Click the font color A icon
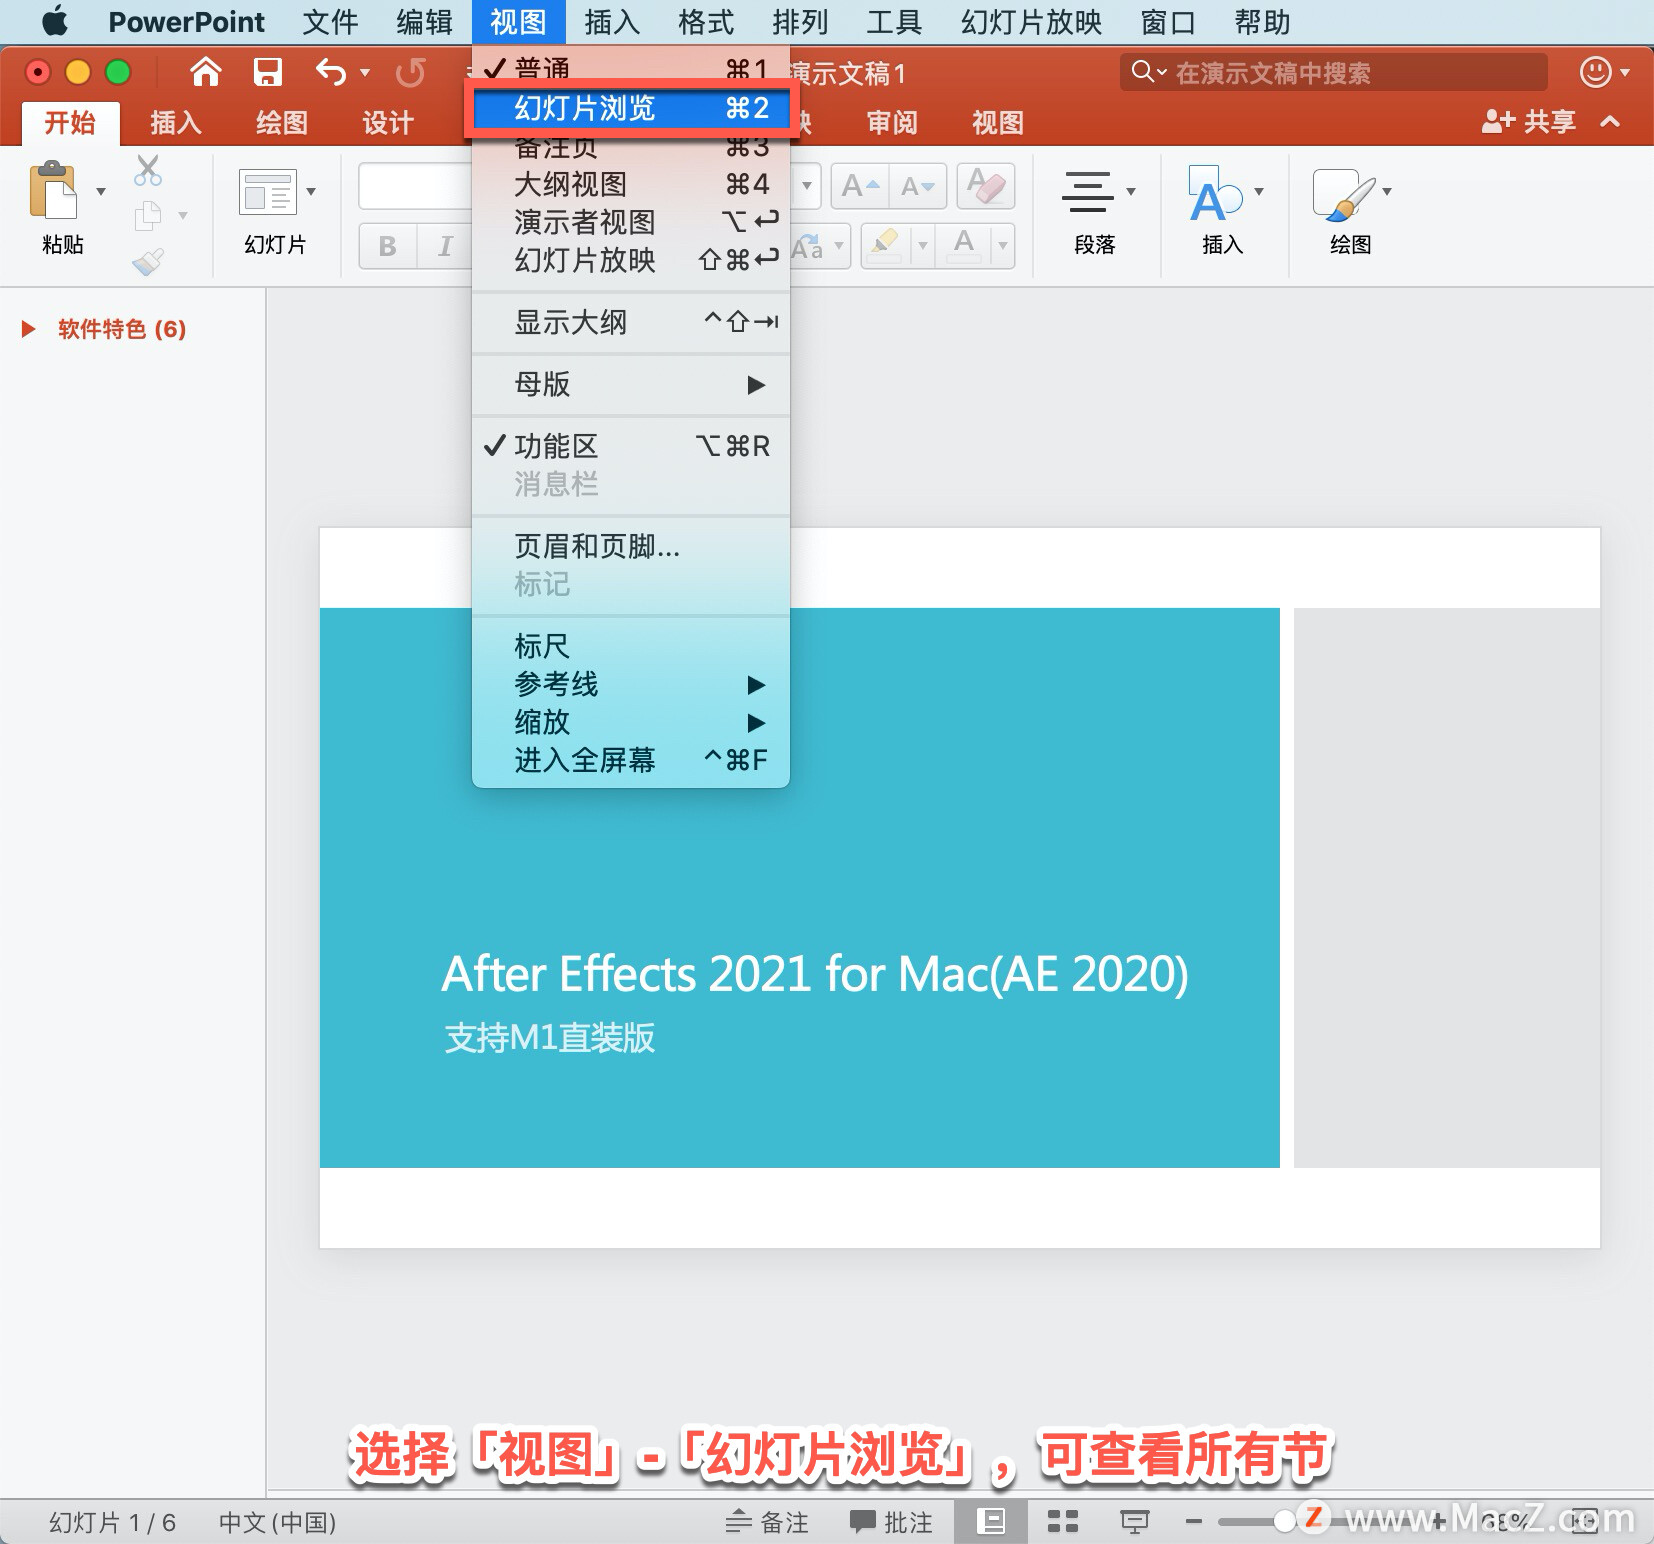 click(x=964, y=244)
